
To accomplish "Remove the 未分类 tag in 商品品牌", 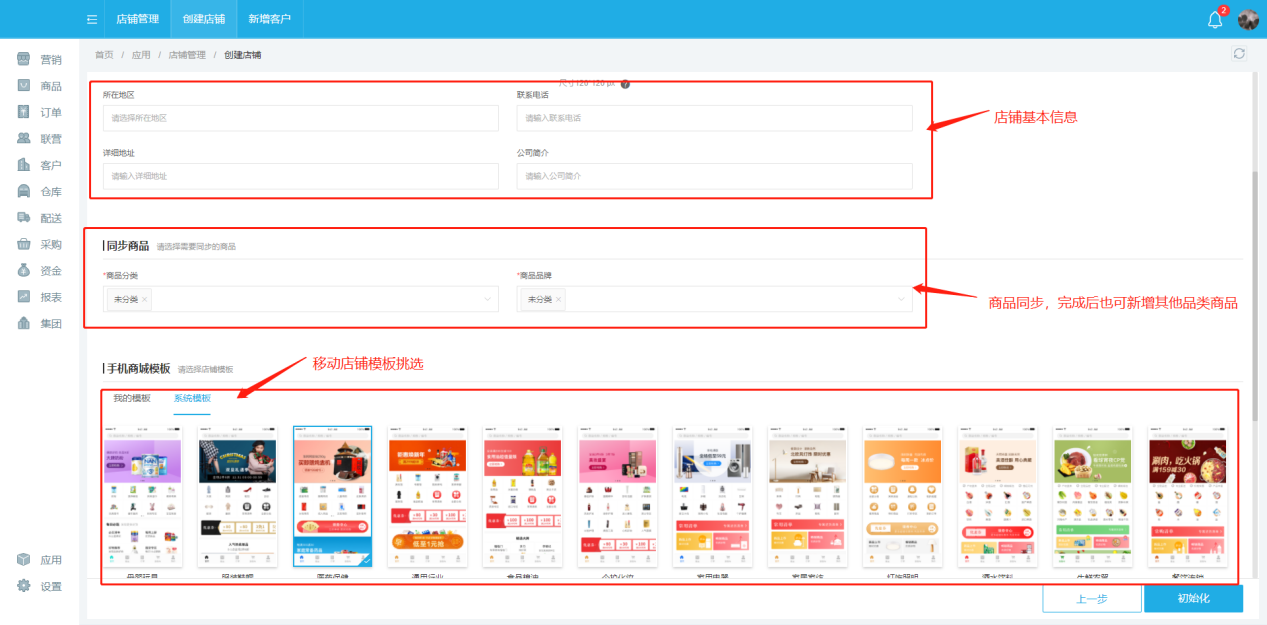I will pos(558,299).
